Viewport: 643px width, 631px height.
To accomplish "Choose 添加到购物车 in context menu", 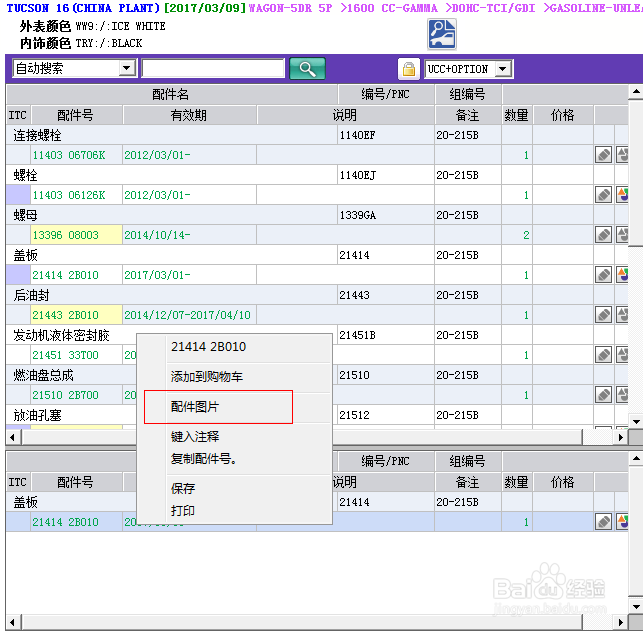I will coord(207,376).
